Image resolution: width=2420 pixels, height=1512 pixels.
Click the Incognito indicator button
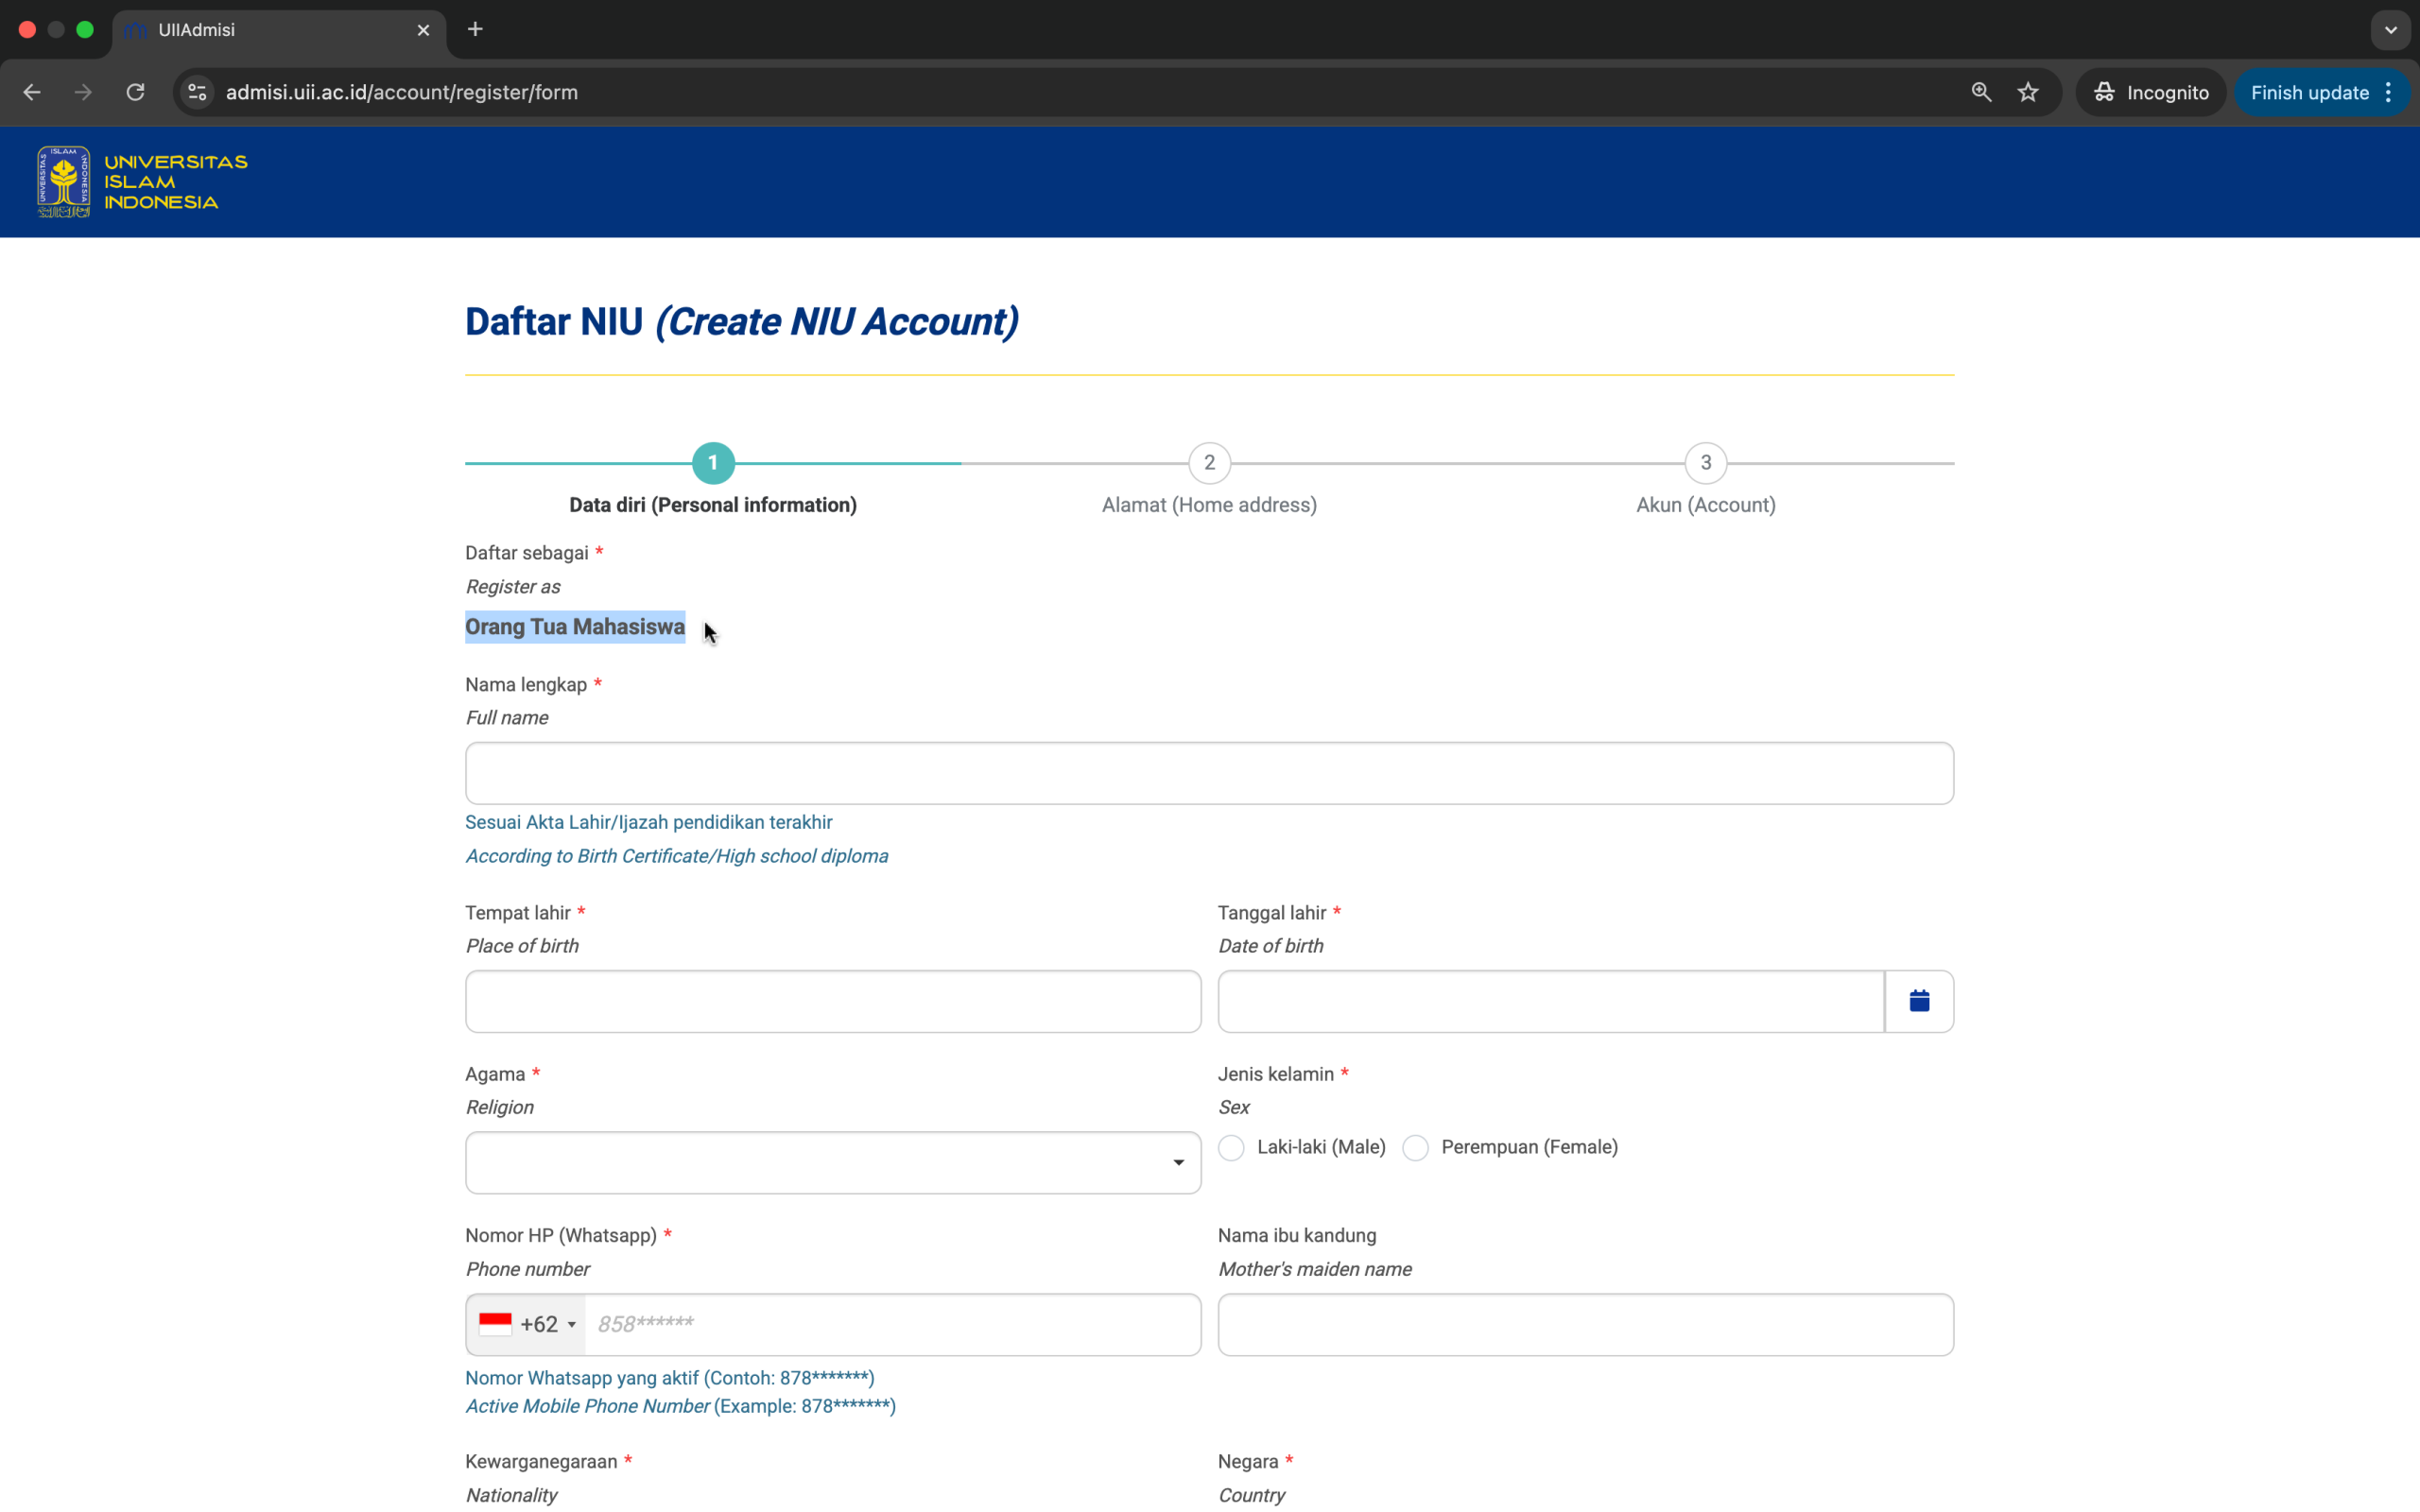[2150, 92]
